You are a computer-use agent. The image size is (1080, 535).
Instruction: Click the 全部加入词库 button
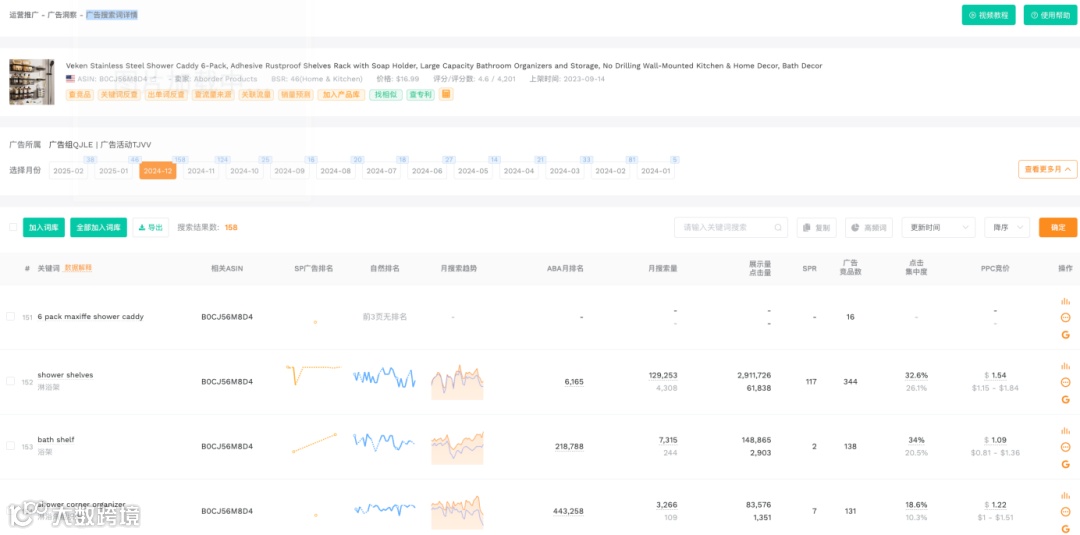98,227
